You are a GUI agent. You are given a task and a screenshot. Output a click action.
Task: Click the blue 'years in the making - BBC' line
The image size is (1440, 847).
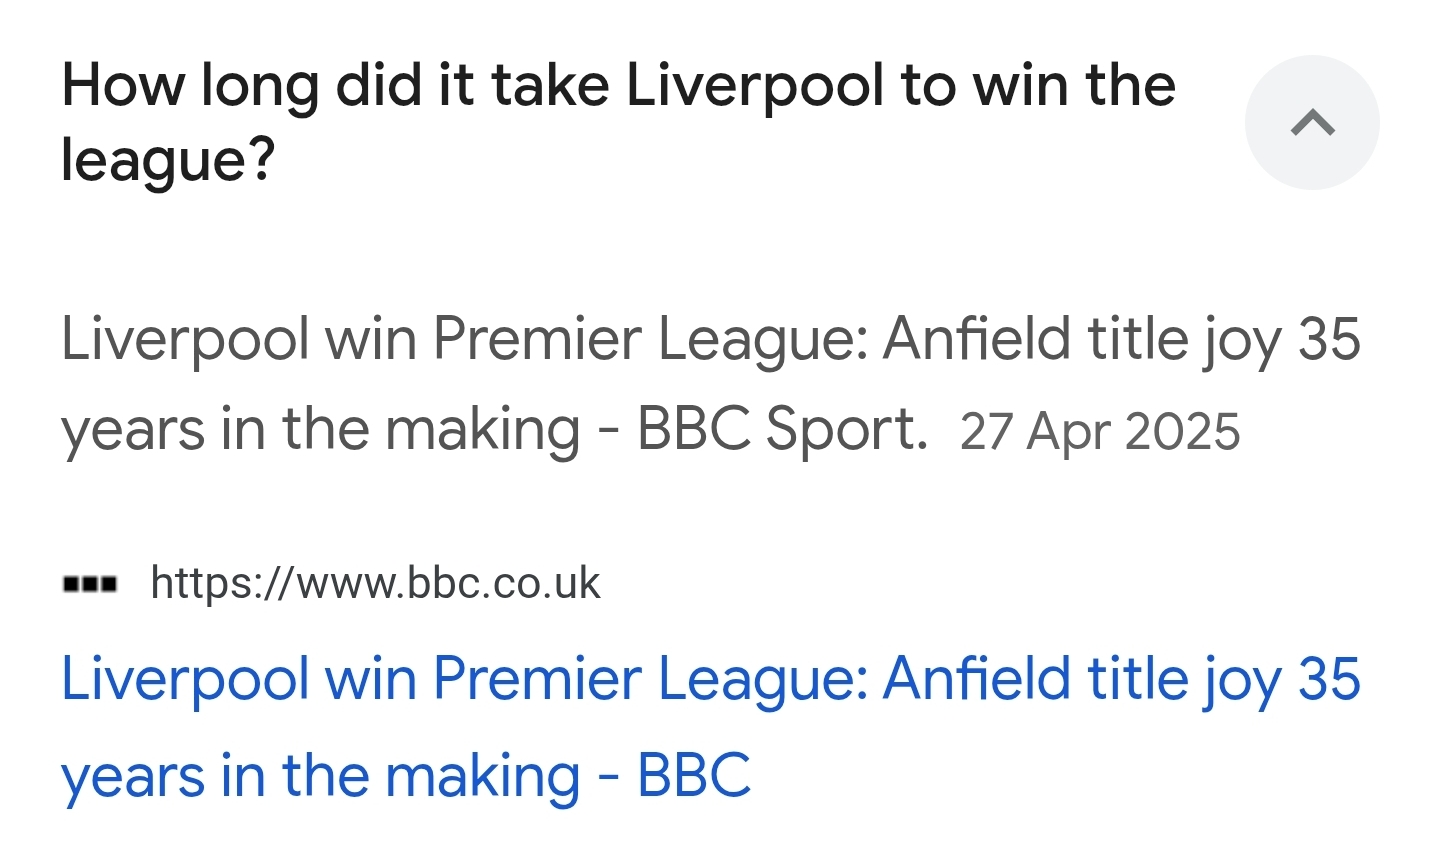coord(406,776)
